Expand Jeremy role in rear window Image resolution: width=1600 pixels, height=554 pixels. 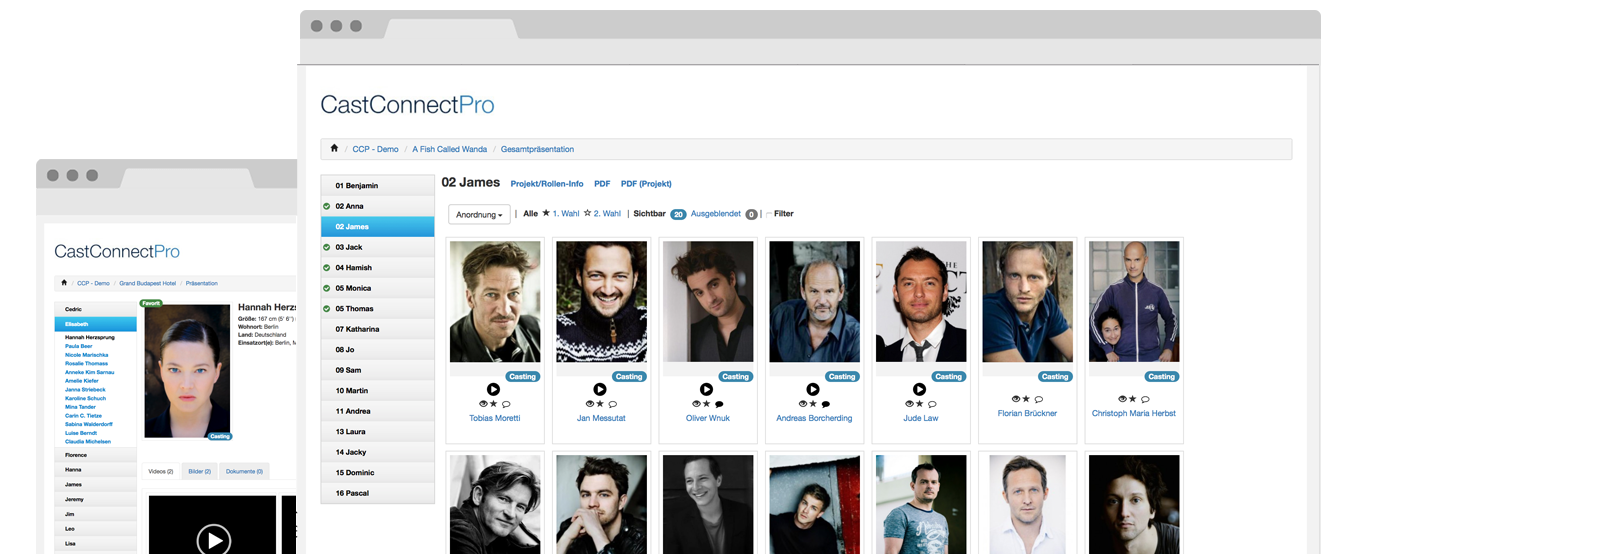point(95,499)
